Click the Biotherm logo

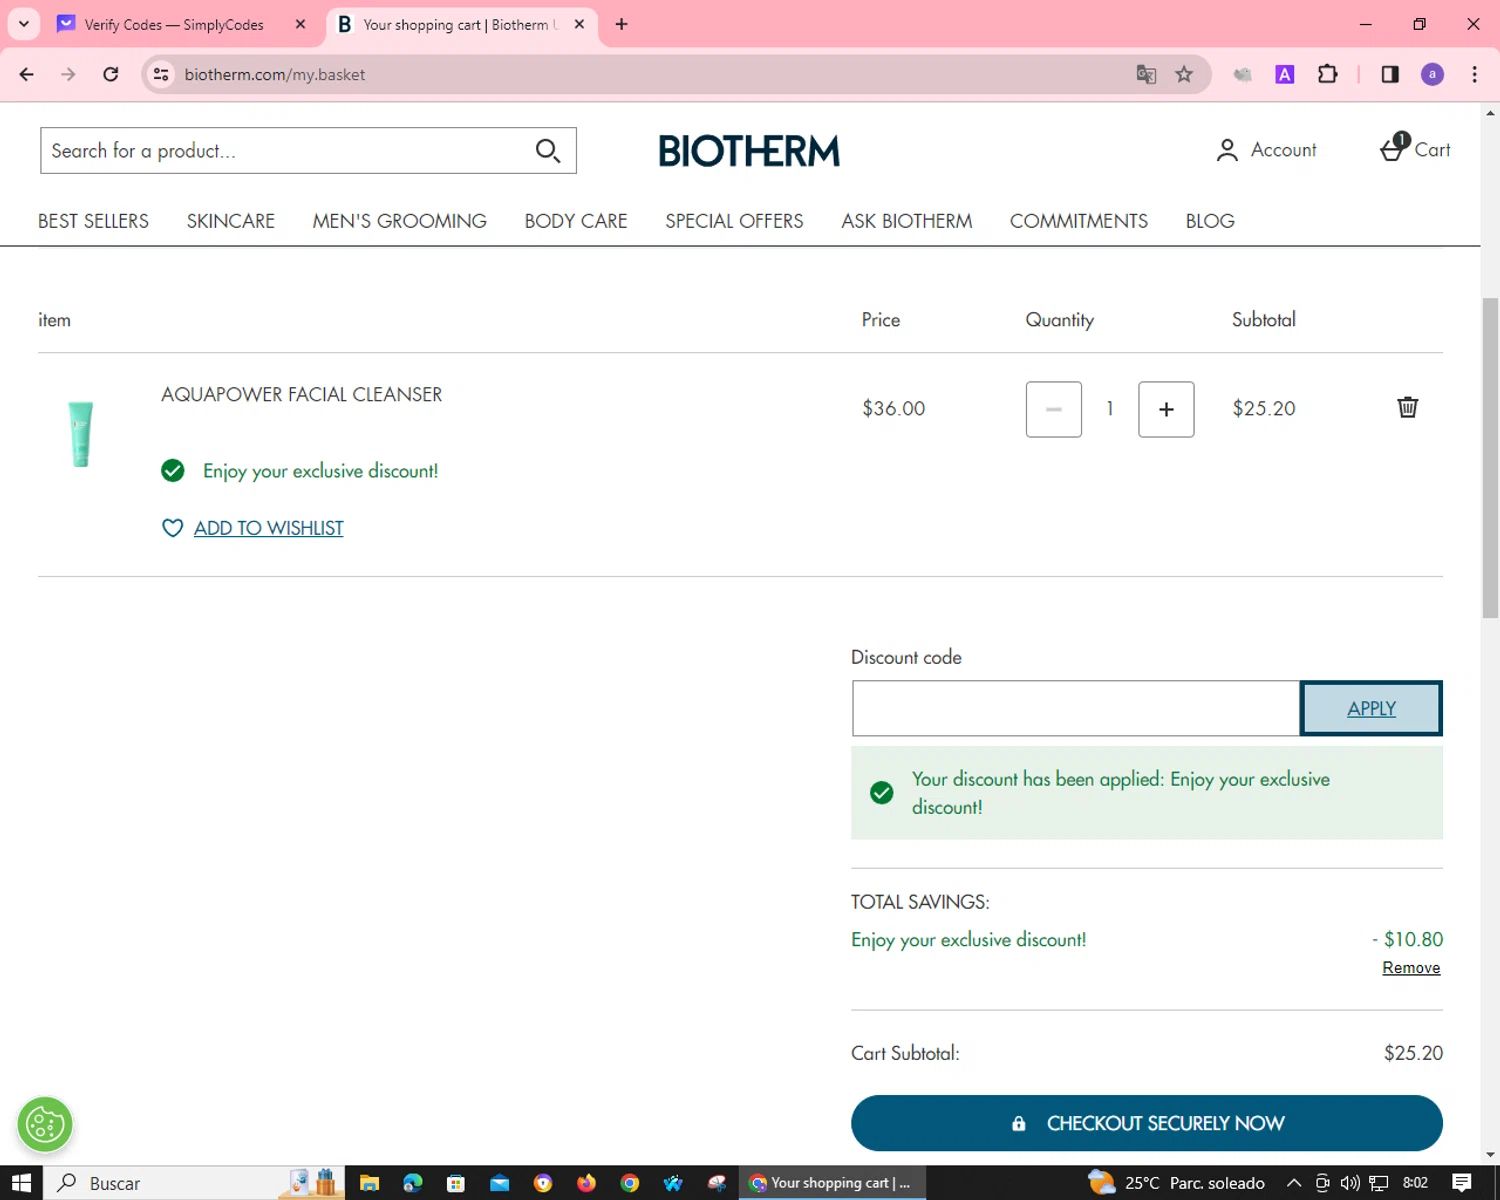[x=749, y=151]
